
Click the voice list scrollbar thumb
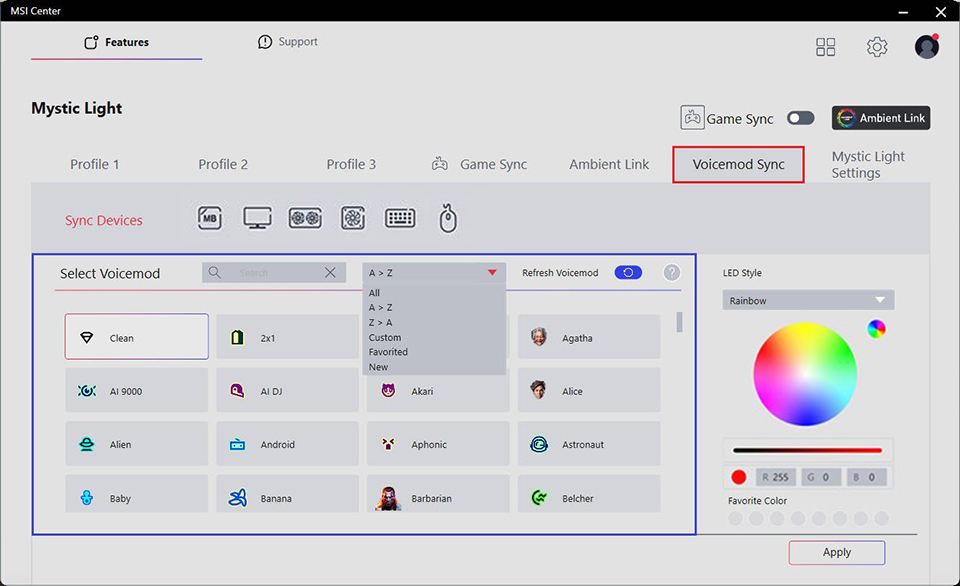[x=679, y=322]
